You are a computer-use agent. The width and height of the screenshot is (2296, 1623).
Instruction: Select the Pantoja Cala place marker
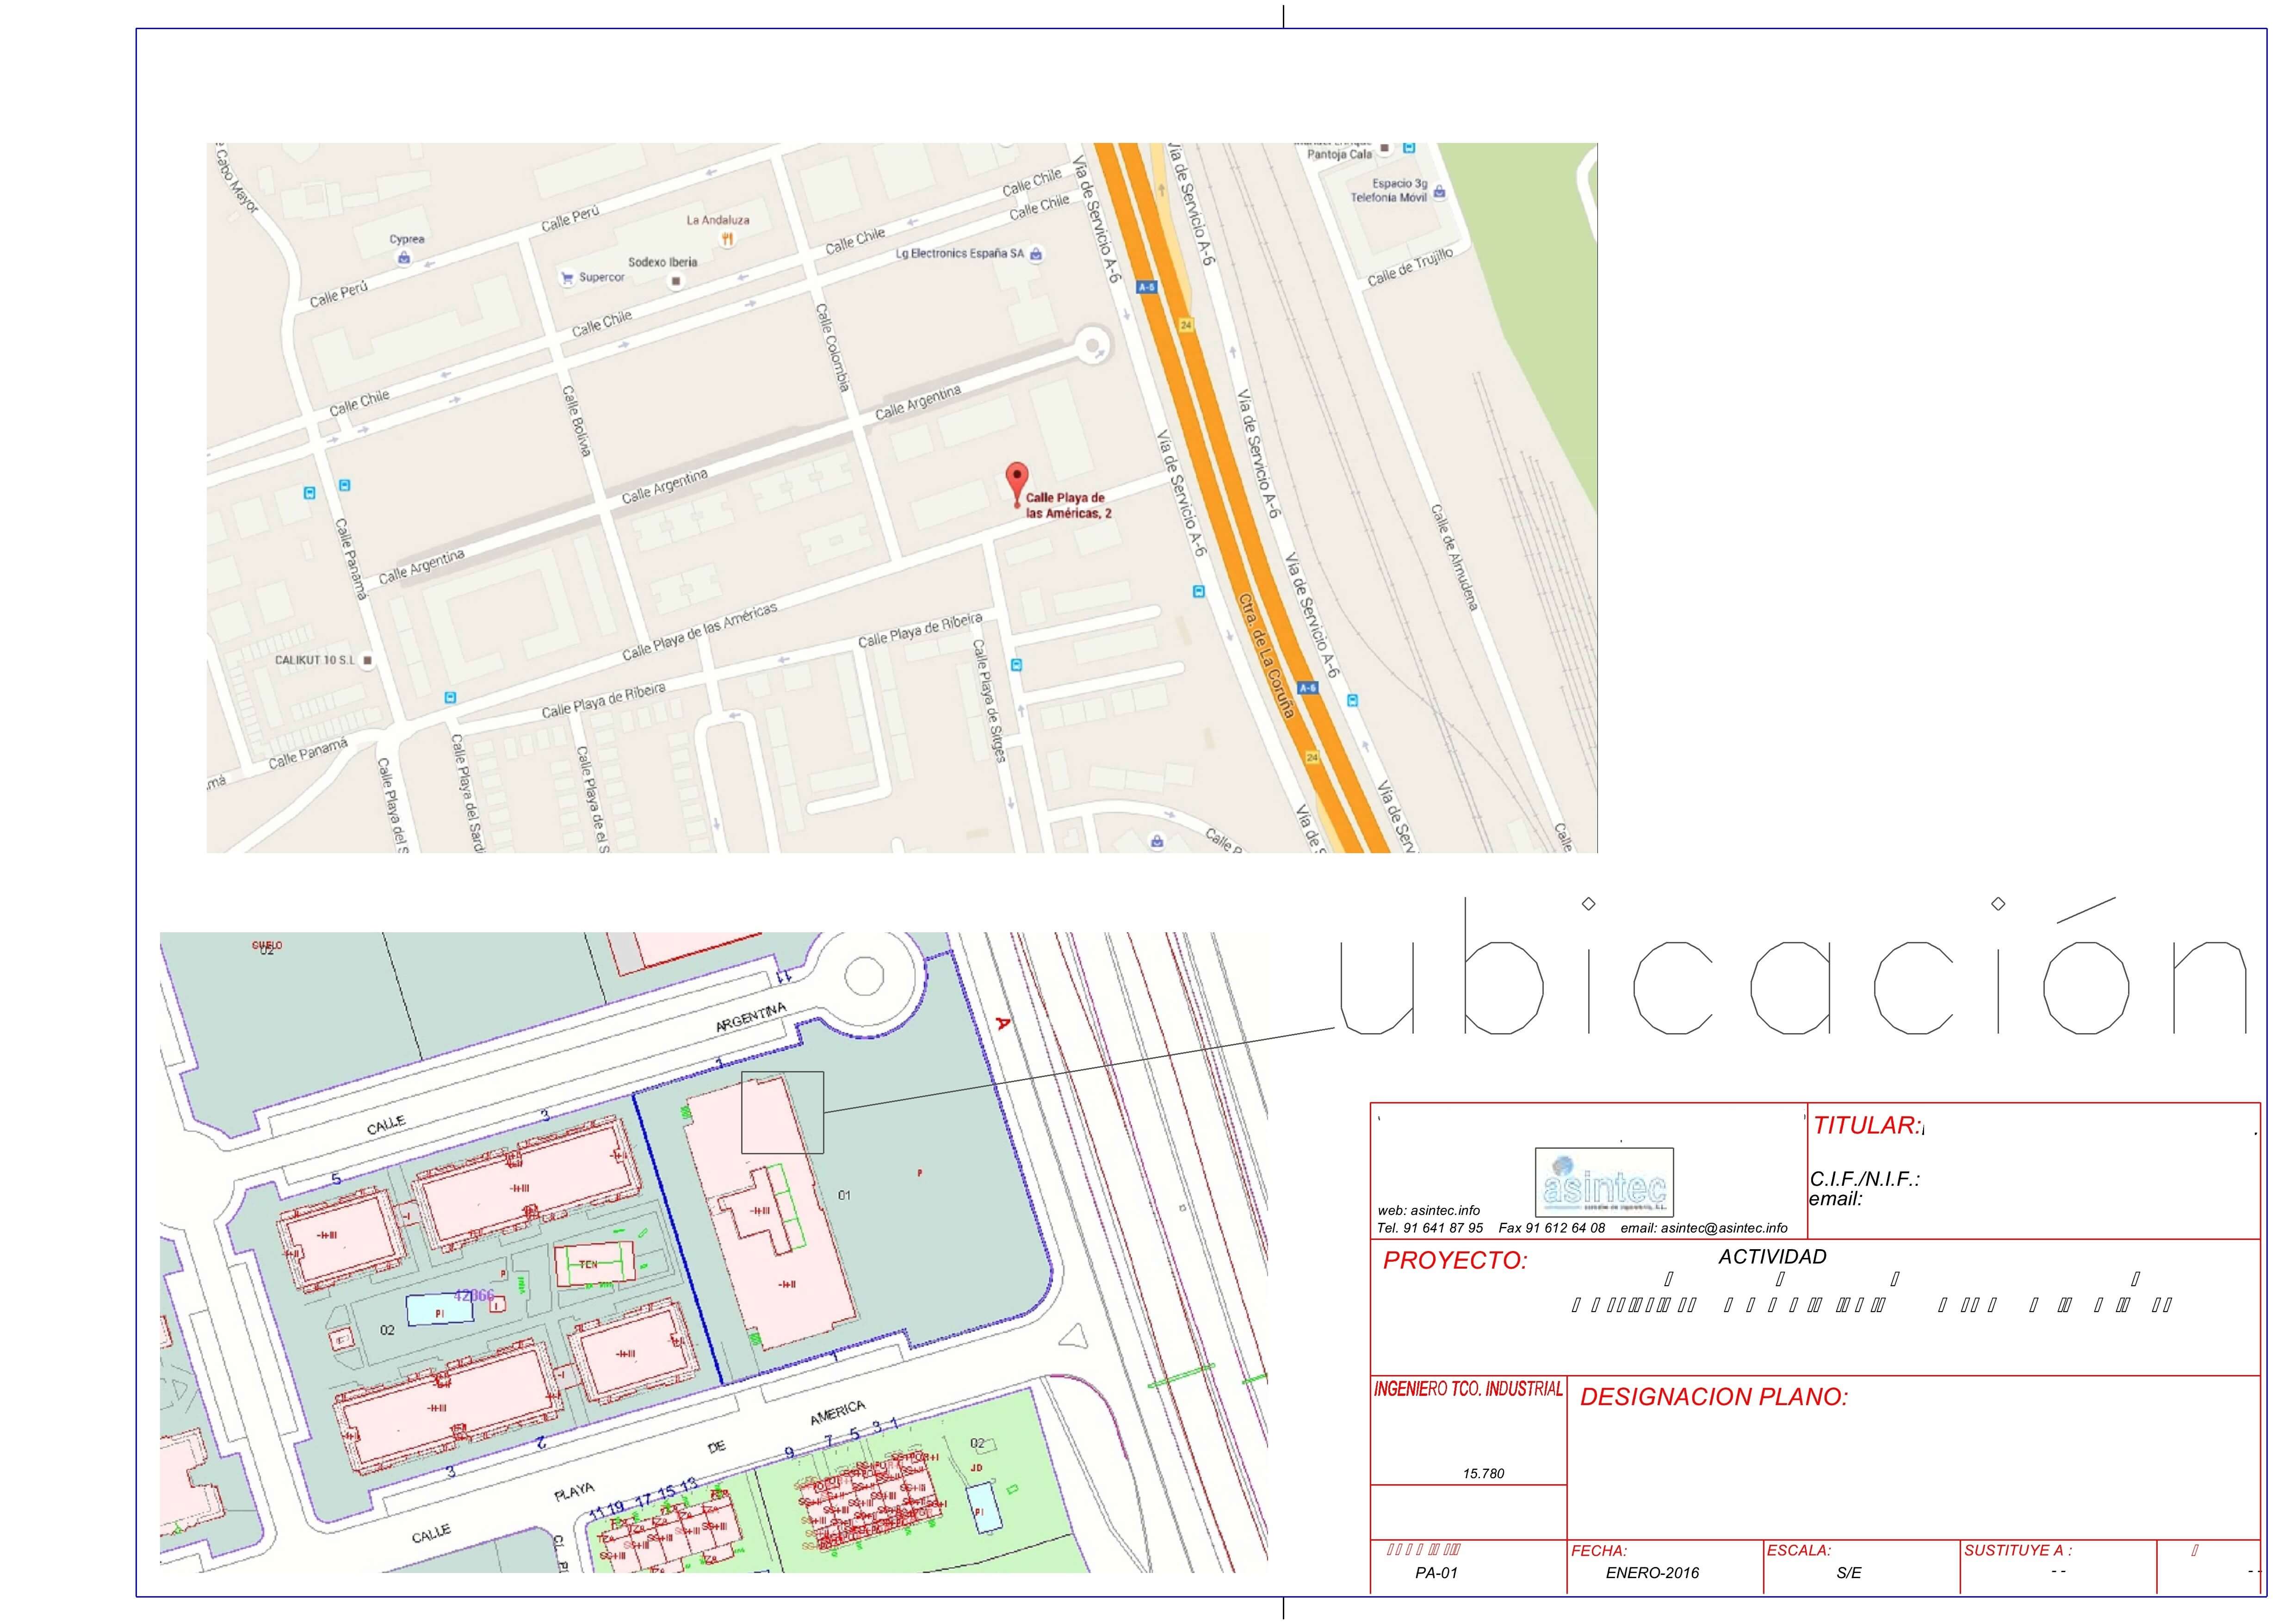pos(1385,148)
